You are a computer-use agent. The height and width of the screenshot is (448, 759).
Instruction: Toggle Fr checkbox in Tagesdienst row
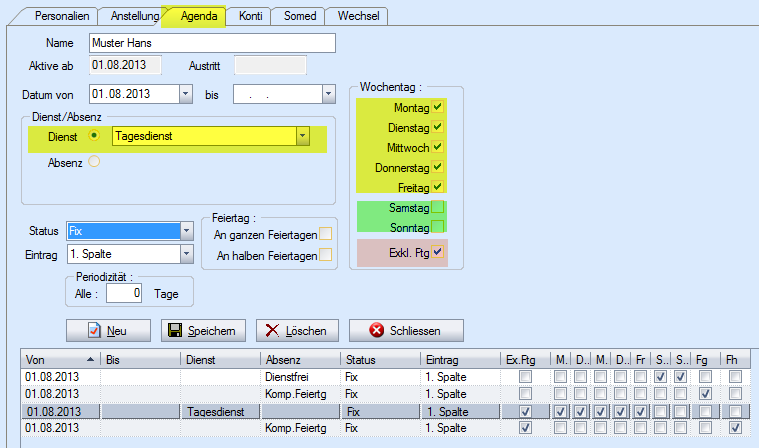coord(640,412)
